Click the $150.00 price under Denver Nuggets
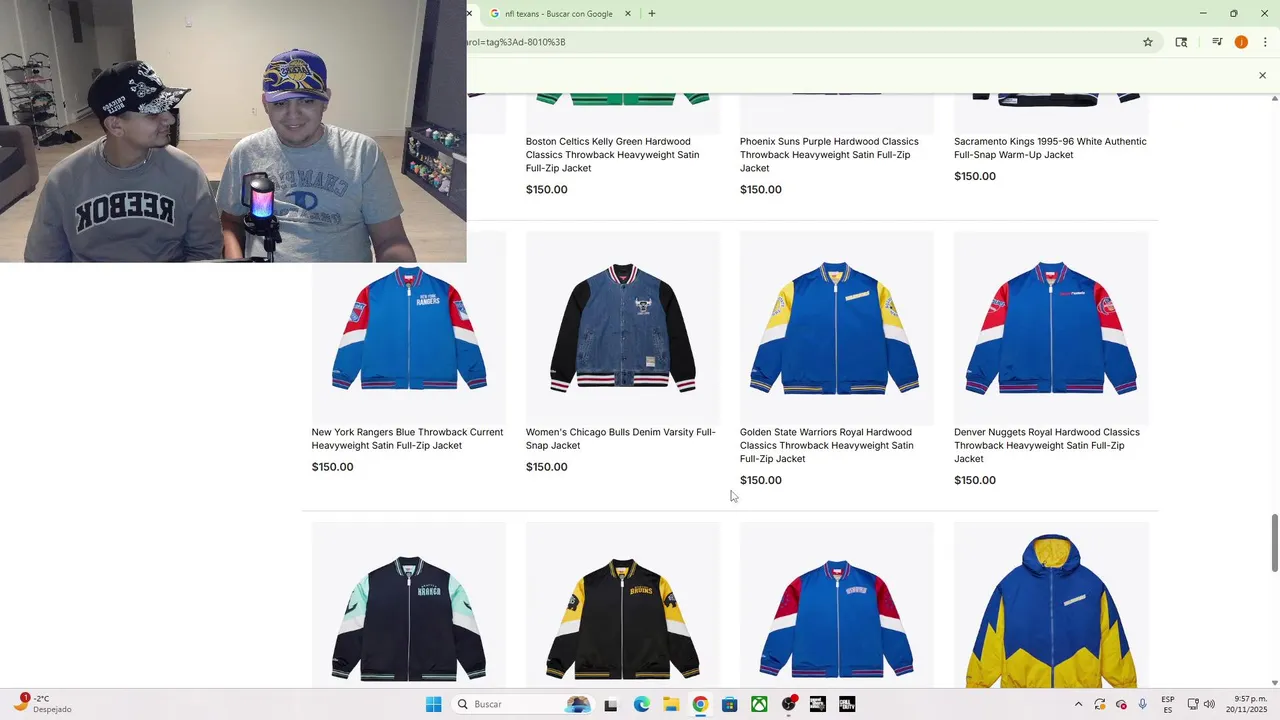 point(975,480)
